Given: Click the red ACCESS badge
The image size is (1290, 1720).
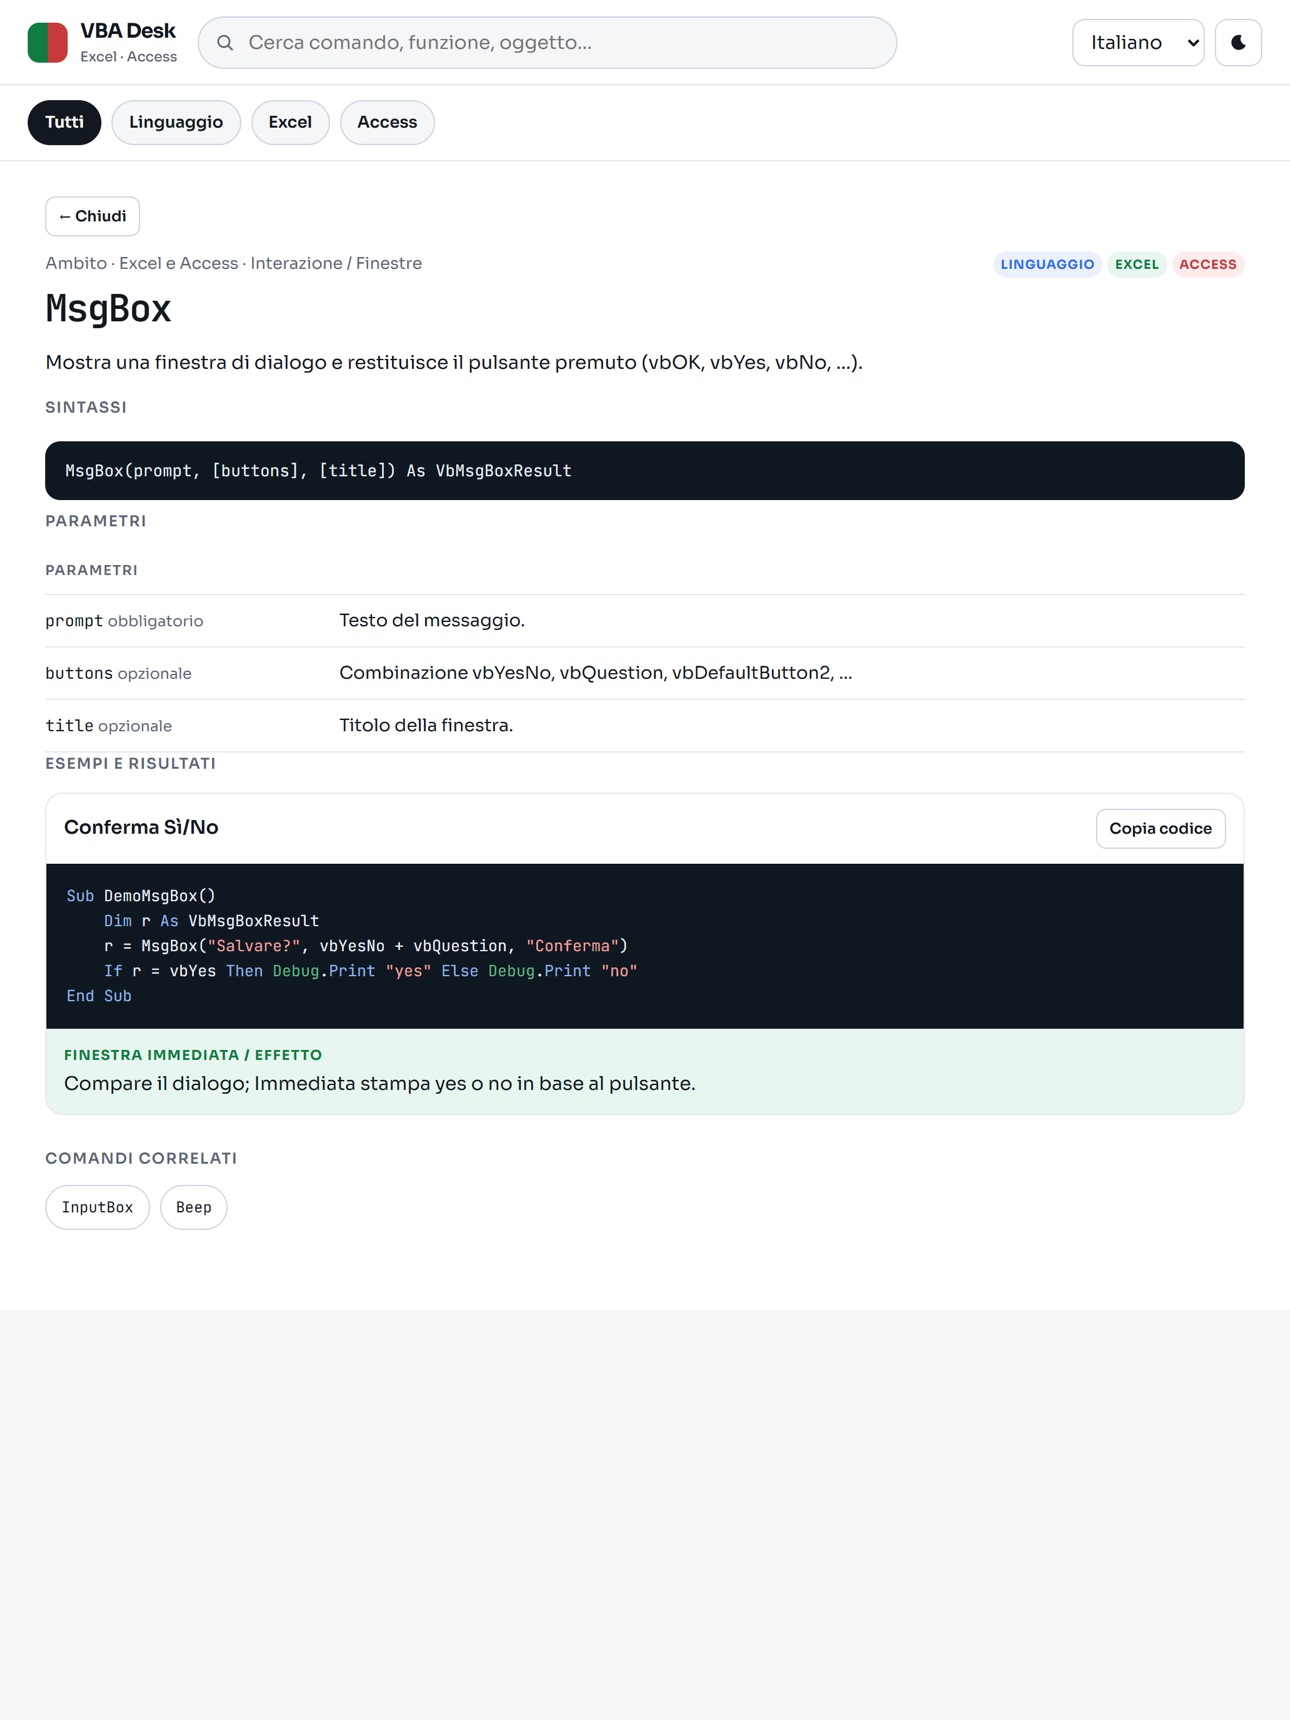Looking at the screenshot, I should [1207, 264].
